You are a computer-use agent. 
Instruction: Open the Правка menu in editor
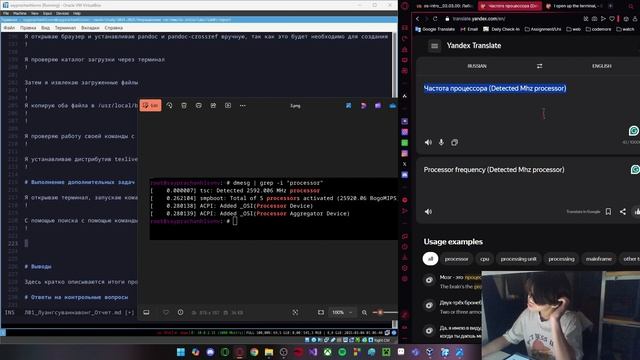pyautogui.click(x=28, y=28)
